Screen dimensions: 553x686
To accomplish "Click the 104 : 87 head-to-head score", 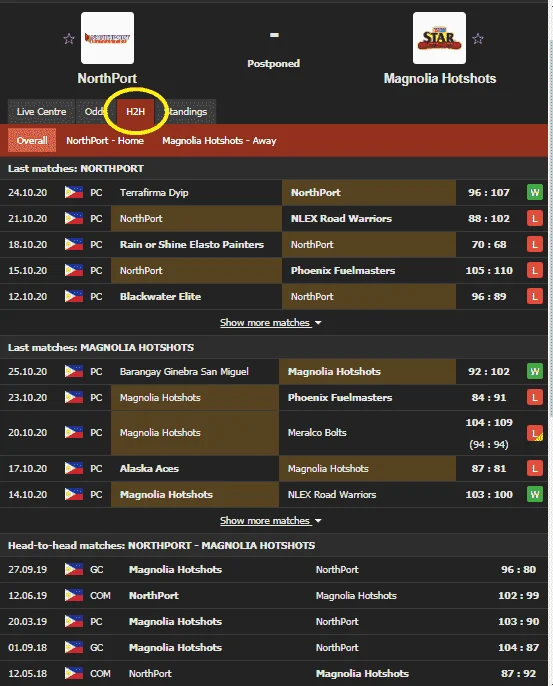I will point(518,647).
